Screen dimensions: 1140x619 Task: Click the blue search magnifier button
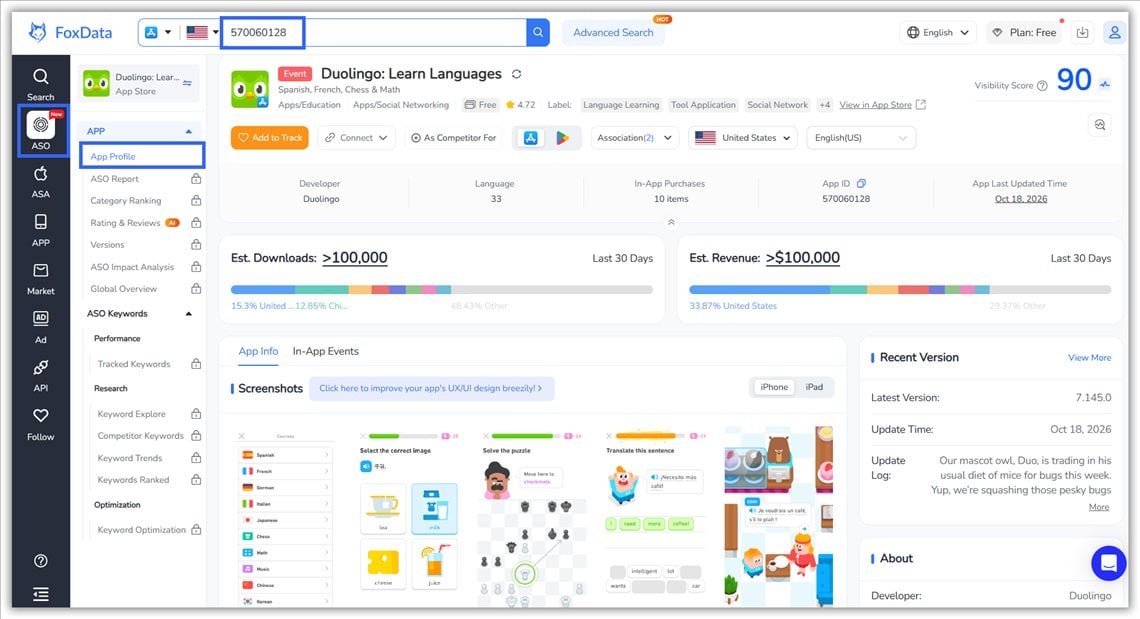pos(538,32)
